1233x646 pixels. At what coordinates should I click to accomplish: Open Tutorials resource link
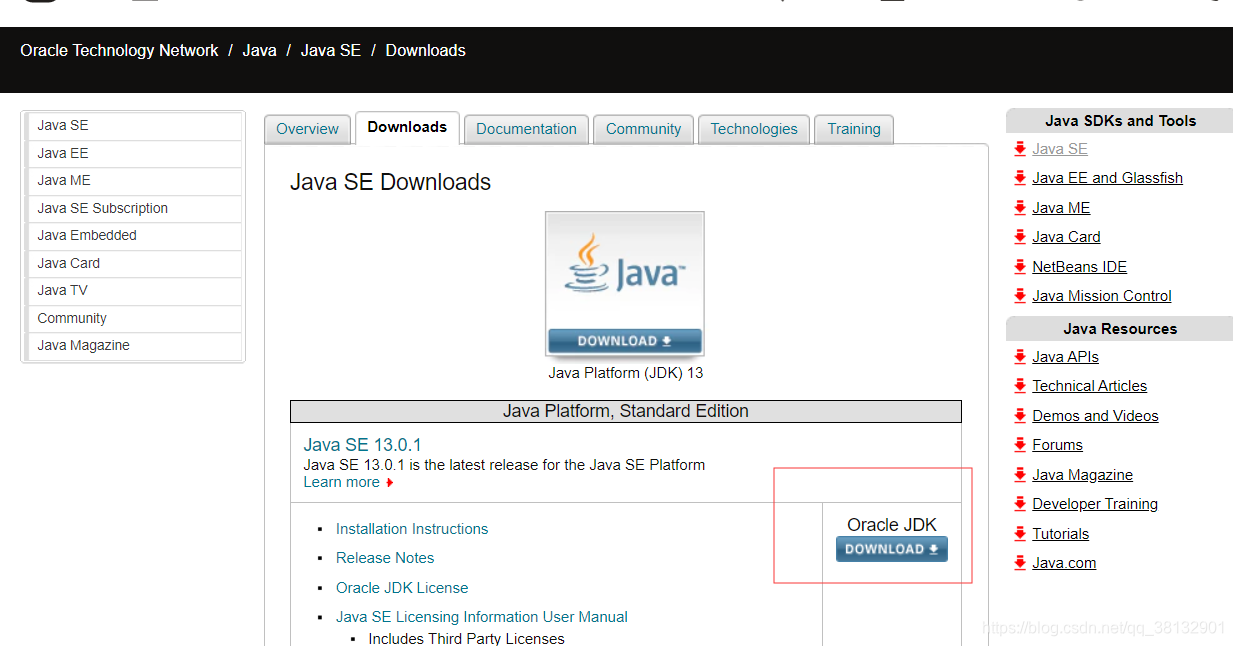[1060, 534]
